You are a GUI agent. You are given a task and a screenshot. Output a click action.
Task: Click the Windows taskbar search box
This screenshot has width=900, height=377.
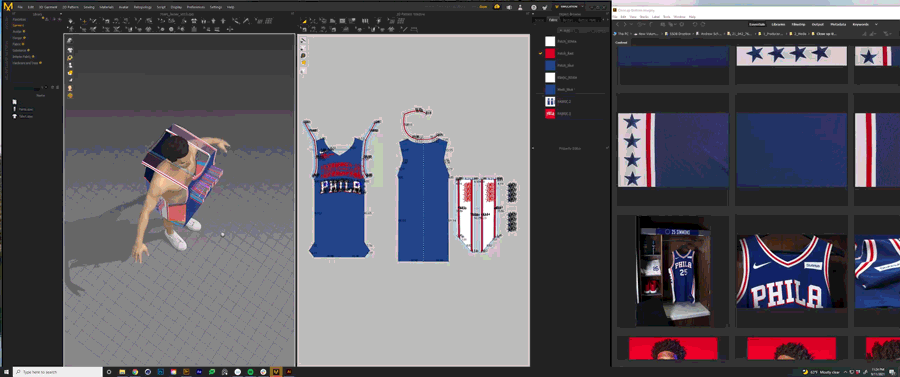[57, 372]
